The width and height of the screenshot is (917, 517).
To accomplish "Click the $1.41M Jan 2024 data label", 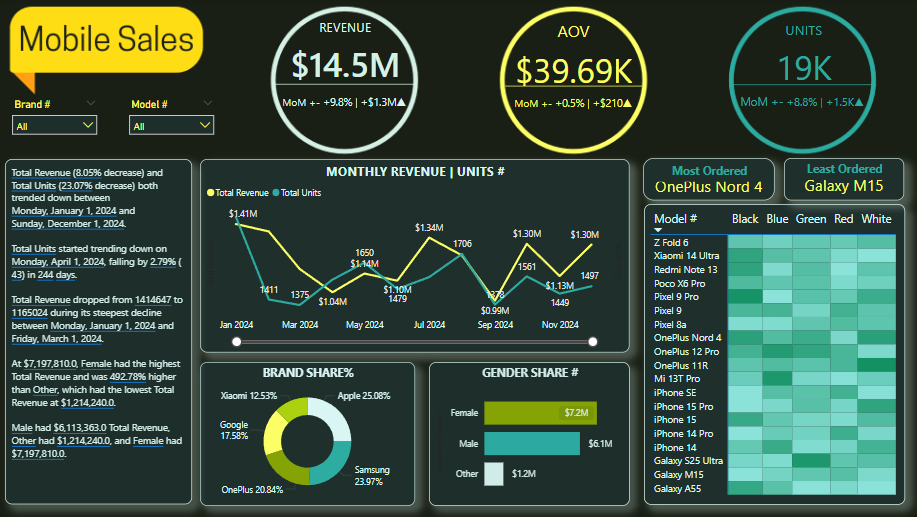I will pos(243,213).
